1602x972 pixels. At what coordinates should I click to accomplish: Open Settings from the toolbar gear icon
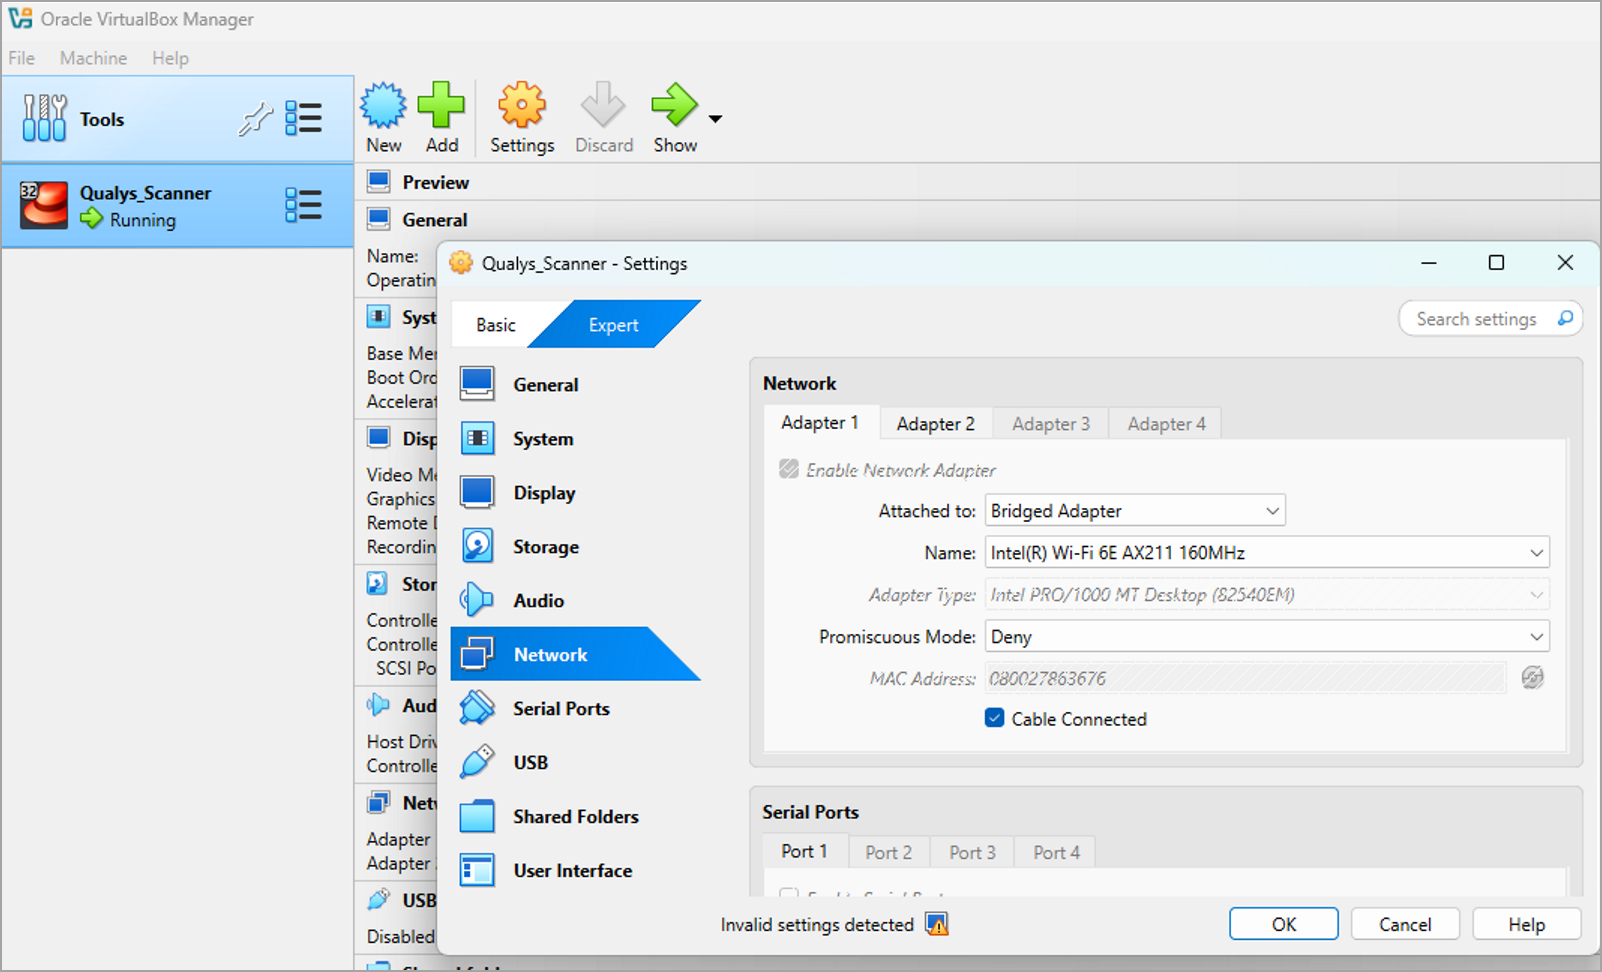pyautogui.click(x=521, y=104)
